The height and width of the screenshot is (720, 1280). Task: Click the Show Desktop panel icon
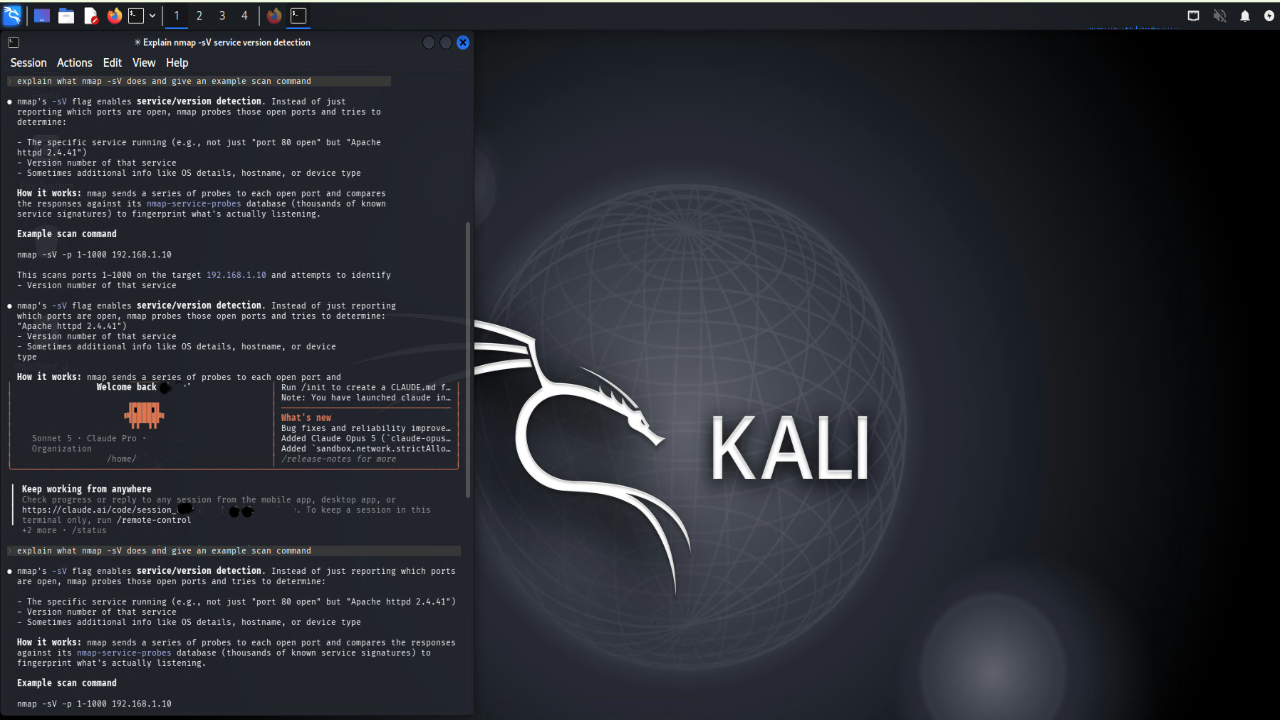click(42, 16)
